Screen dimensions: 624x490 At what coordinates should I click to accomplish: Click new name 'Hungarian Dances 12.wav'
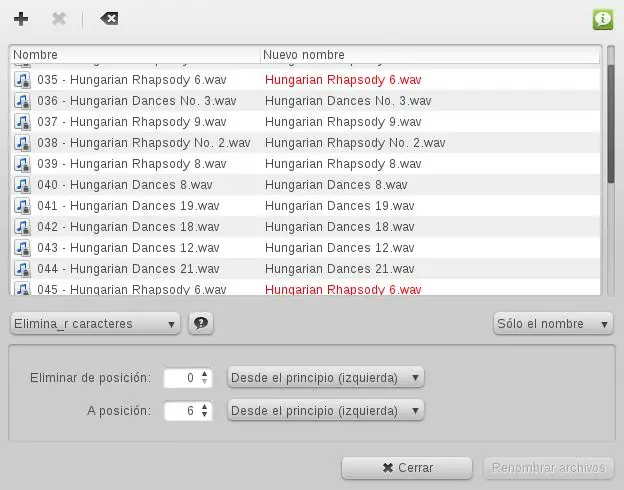(339, 248)
